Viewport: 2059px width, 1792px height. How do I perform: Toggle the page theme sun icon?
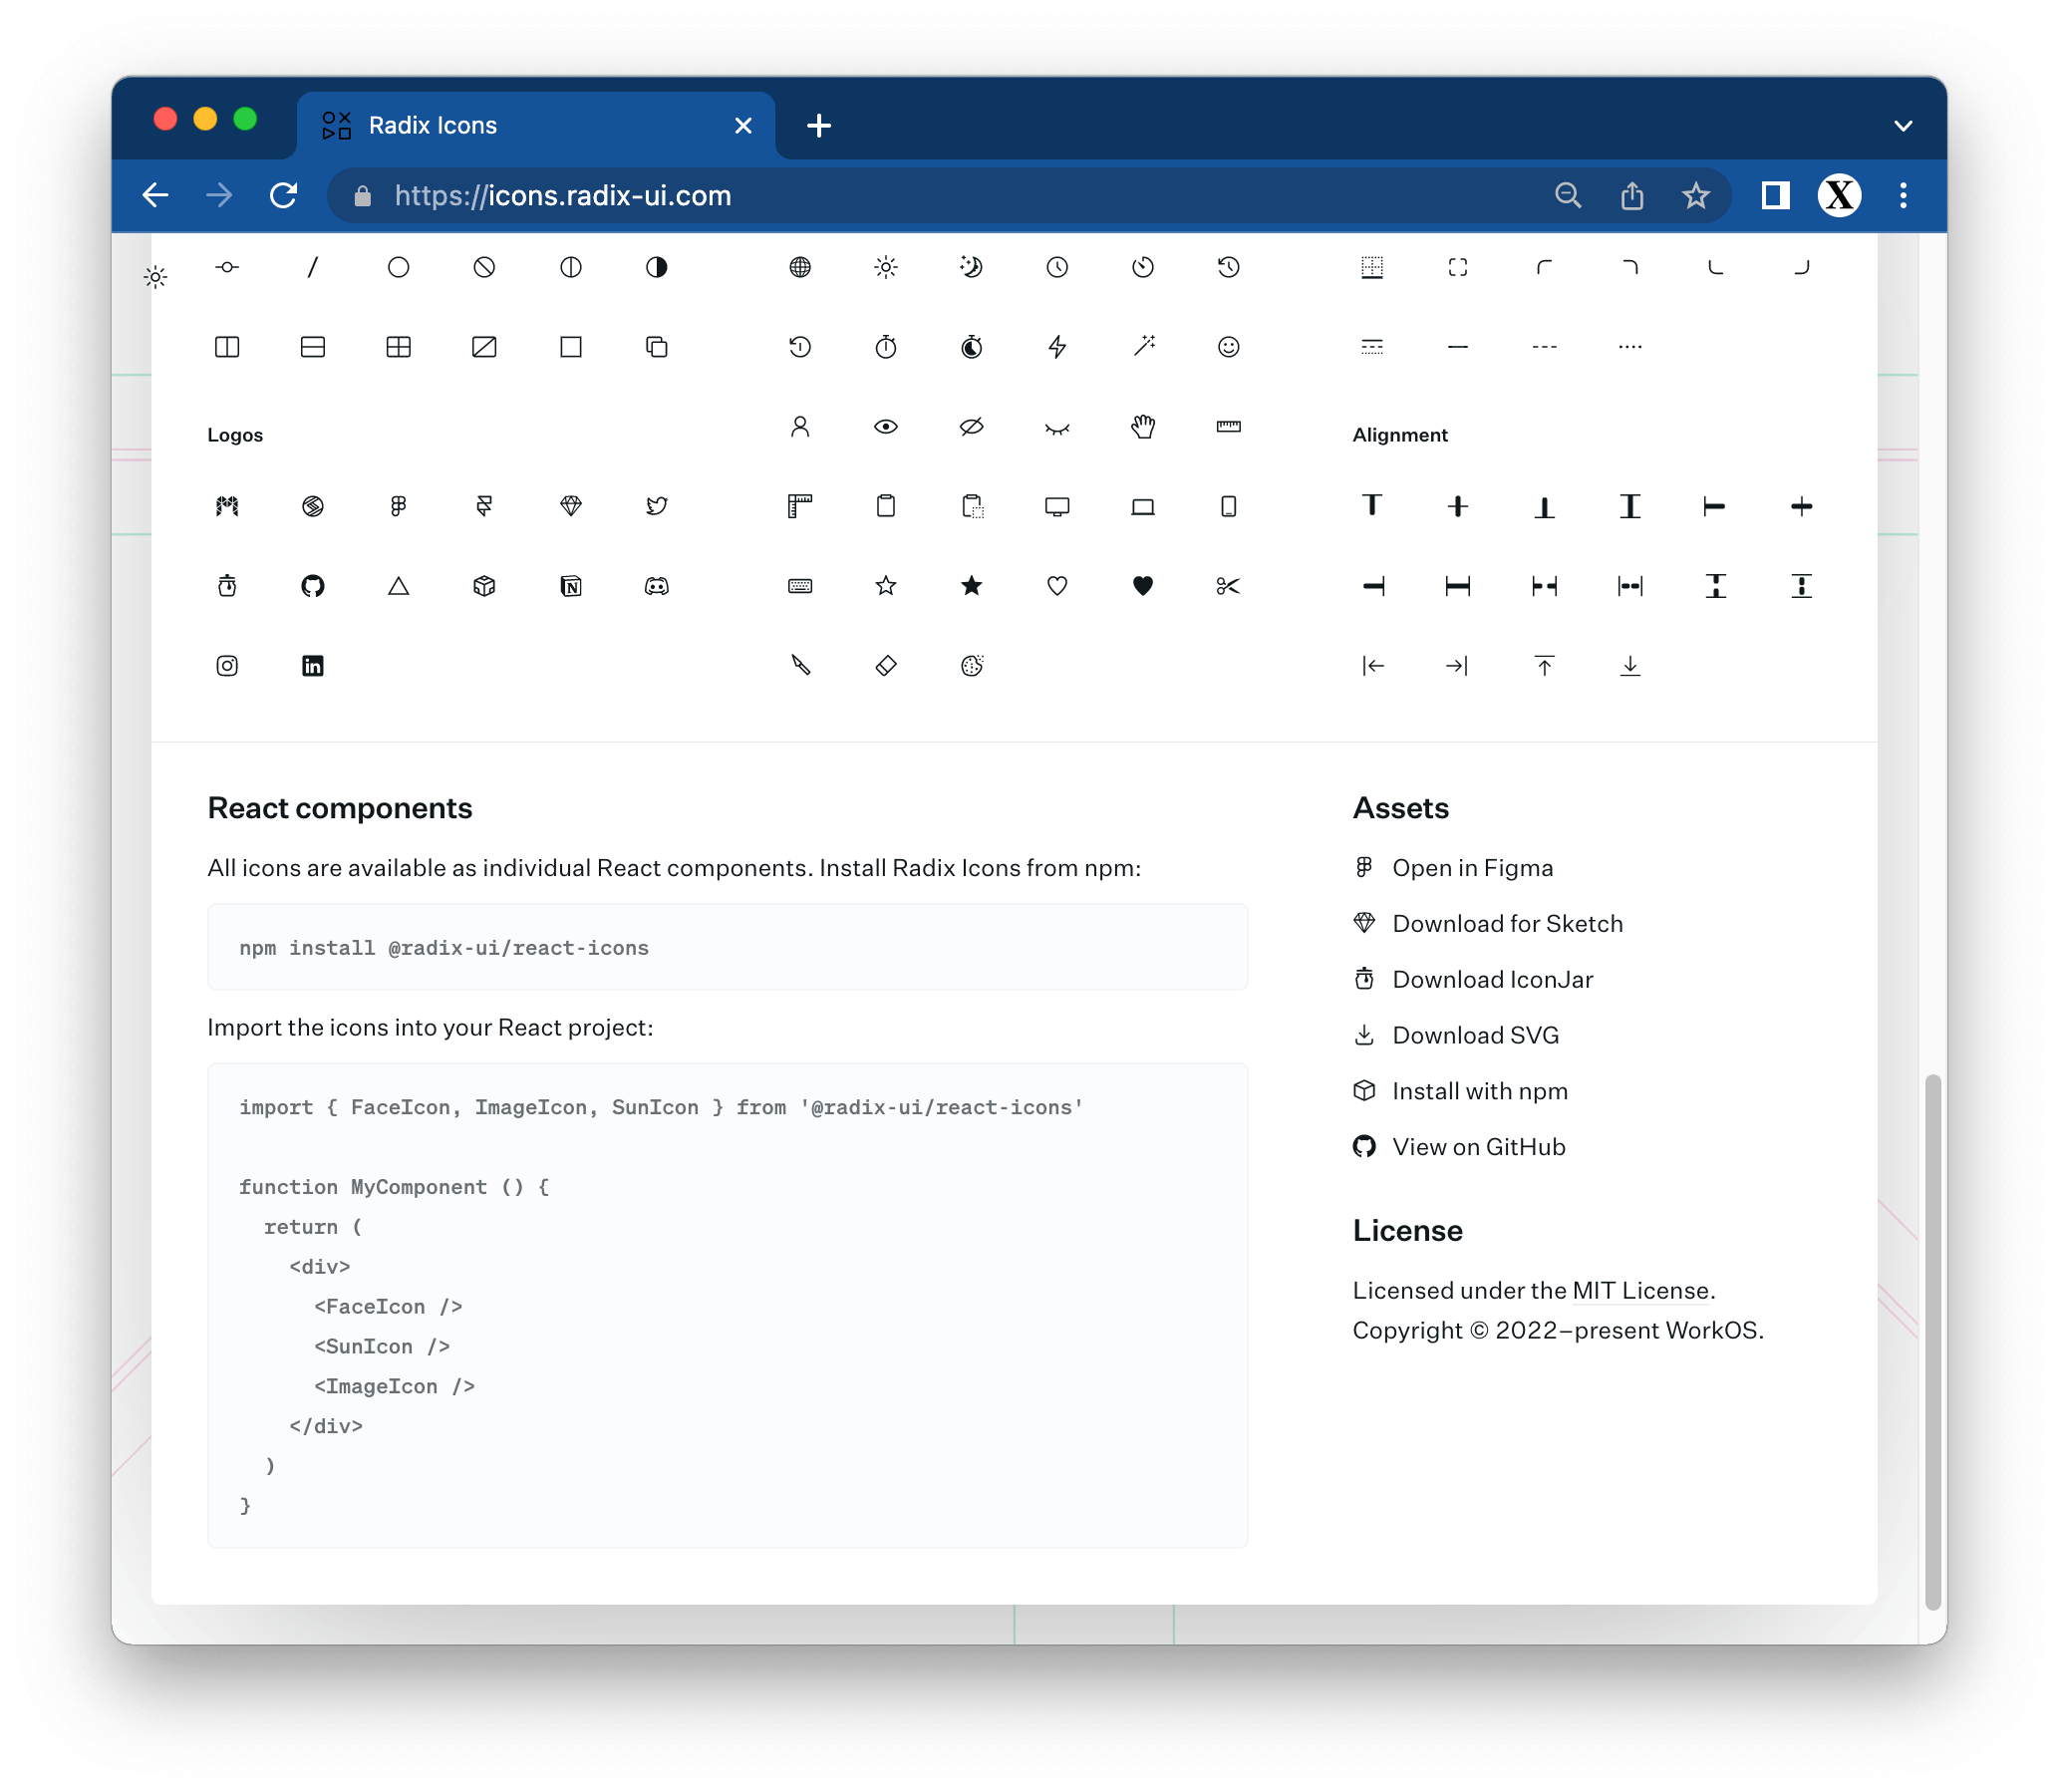pyautogui.click(x=155, y=277)
